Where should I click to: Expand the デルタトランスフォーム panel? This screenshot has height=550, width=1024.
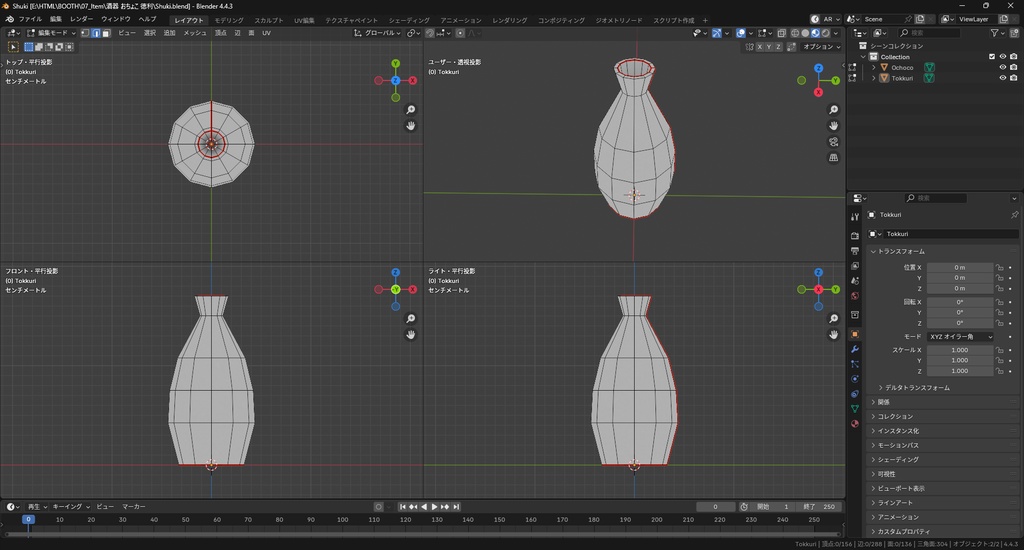[915, 387]
